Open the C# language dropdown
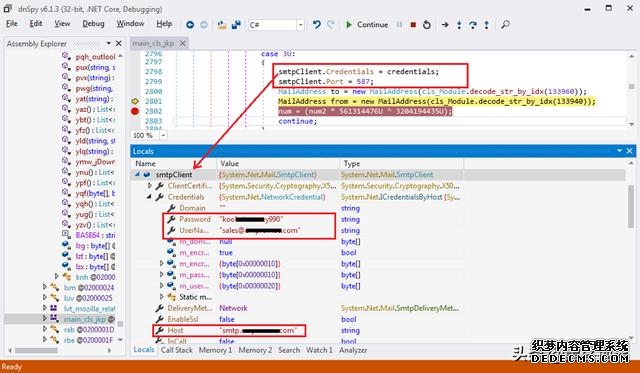 [x=300, y=25]
